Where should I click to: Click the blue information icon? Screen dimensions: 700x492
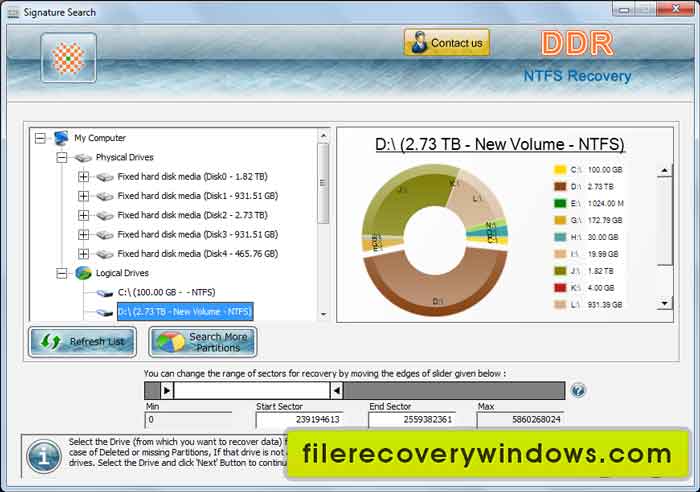pos(44,457)
